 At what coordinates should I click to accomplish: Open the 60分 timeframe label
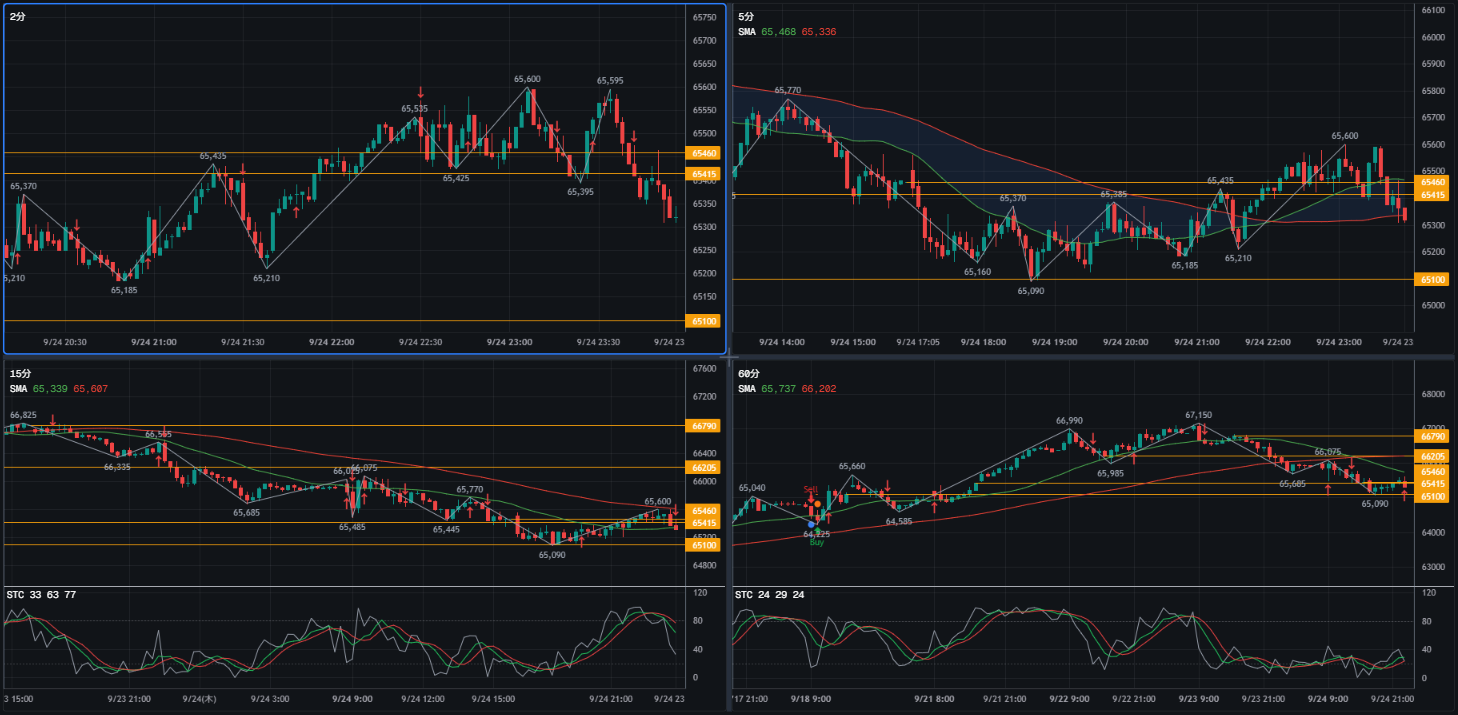749,372
